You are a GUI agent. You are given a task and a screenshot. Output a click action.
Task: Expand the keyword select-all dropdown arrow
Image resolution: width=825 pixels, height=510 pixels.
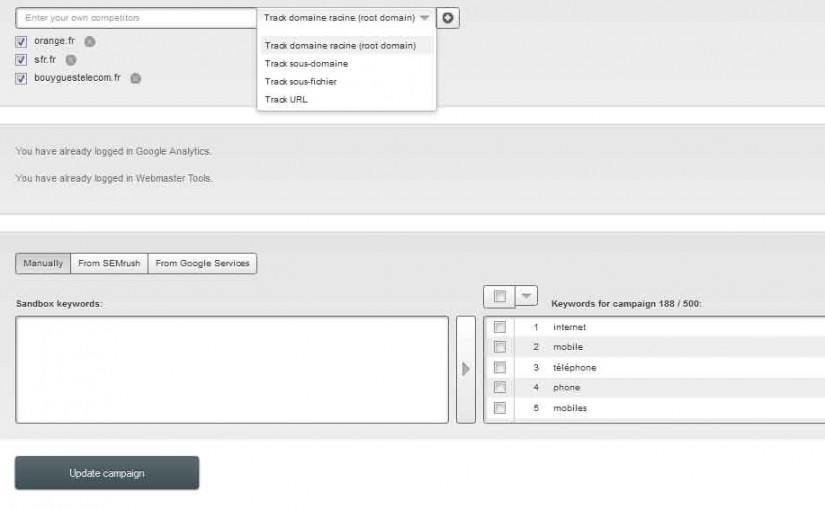526,296
